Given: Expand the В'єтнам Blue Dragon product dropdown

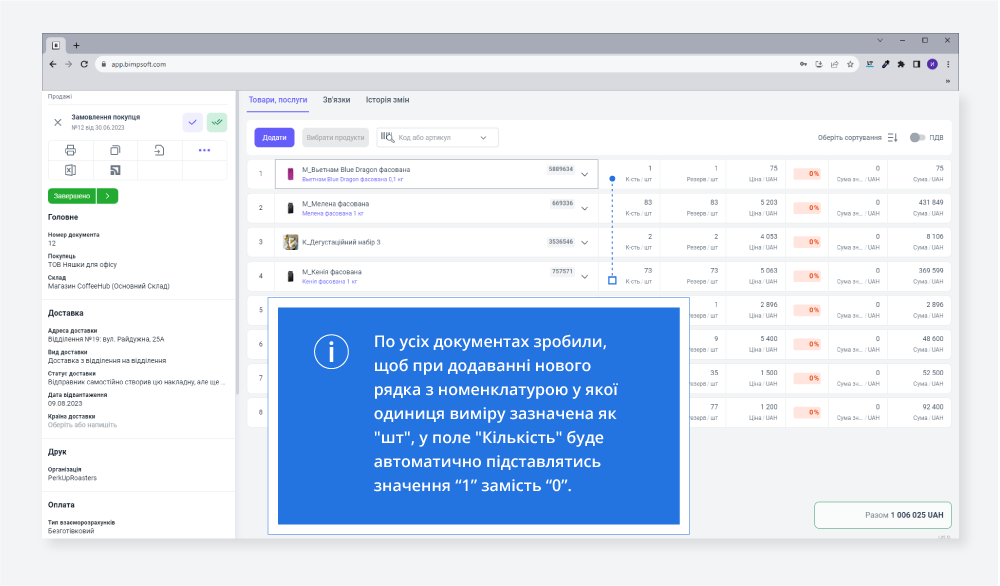Looking at the screenshot, I should click(585, 174).
